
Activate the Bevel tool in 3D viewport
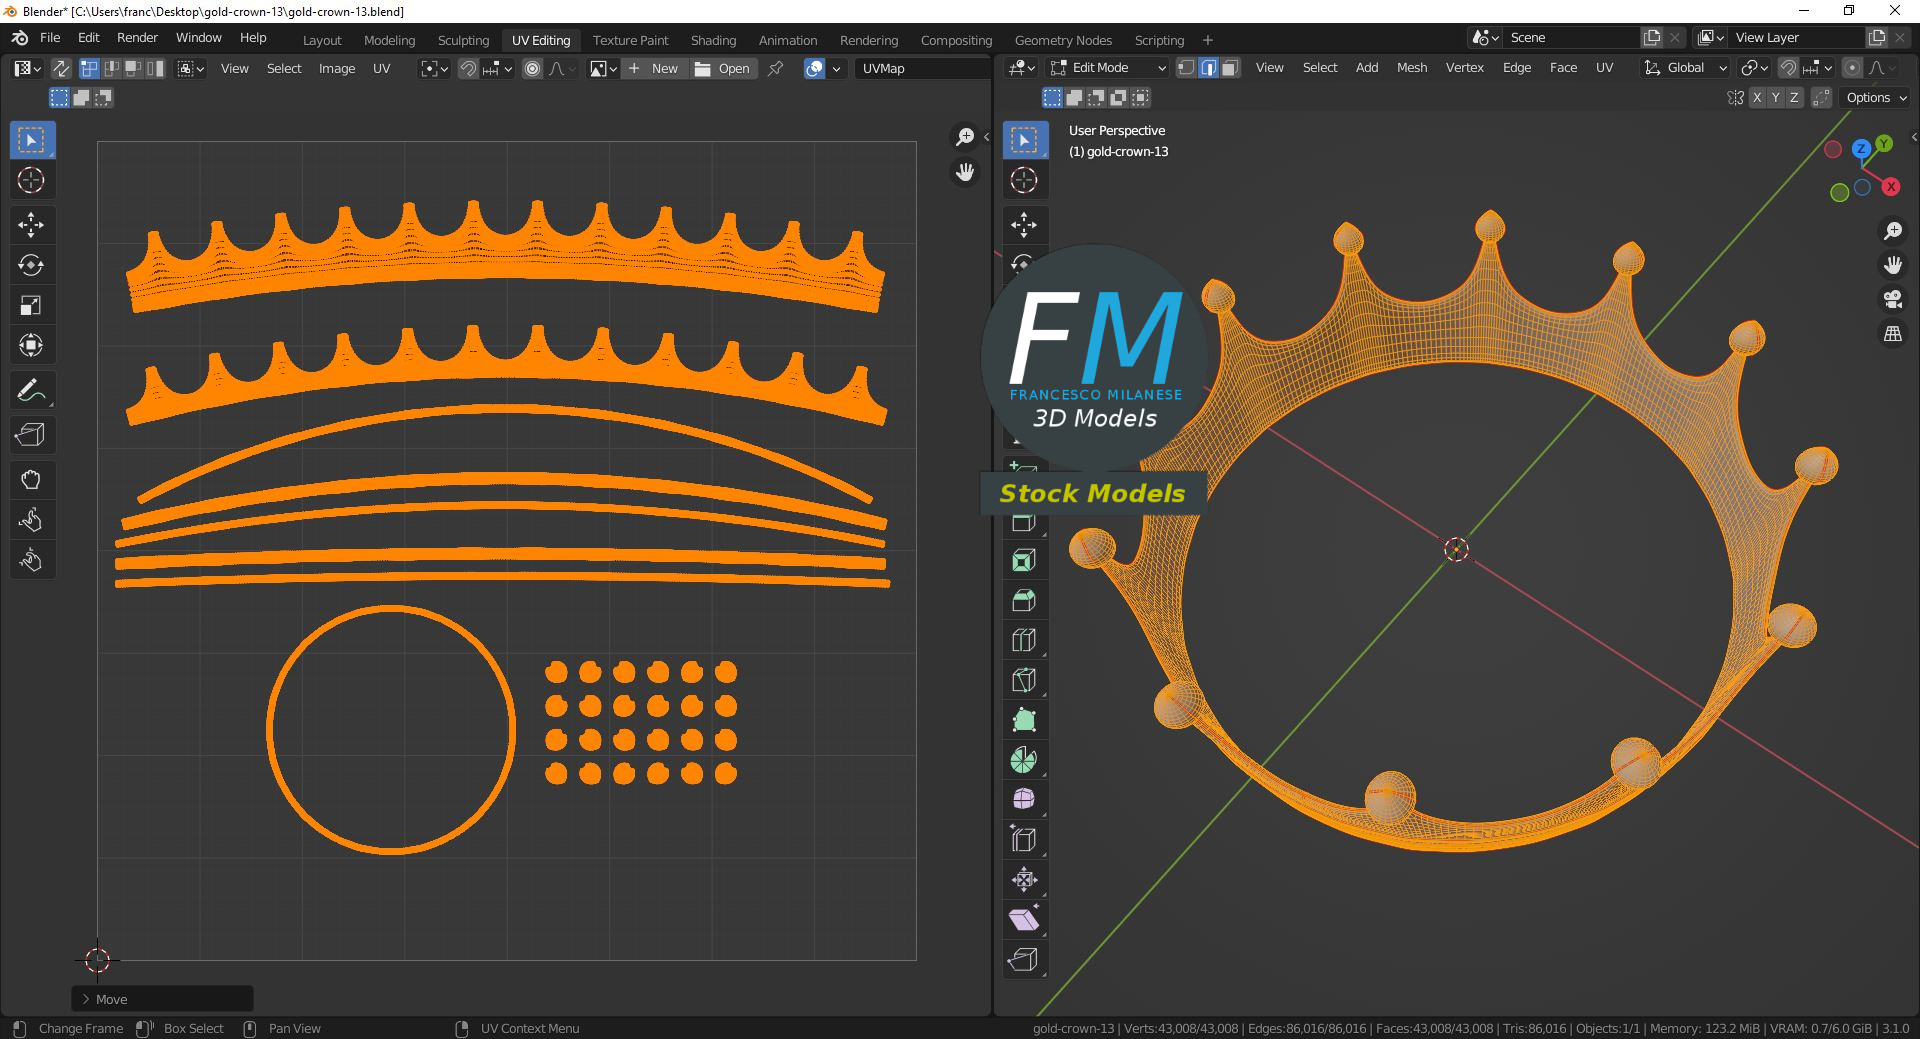tap(1023, 600)
